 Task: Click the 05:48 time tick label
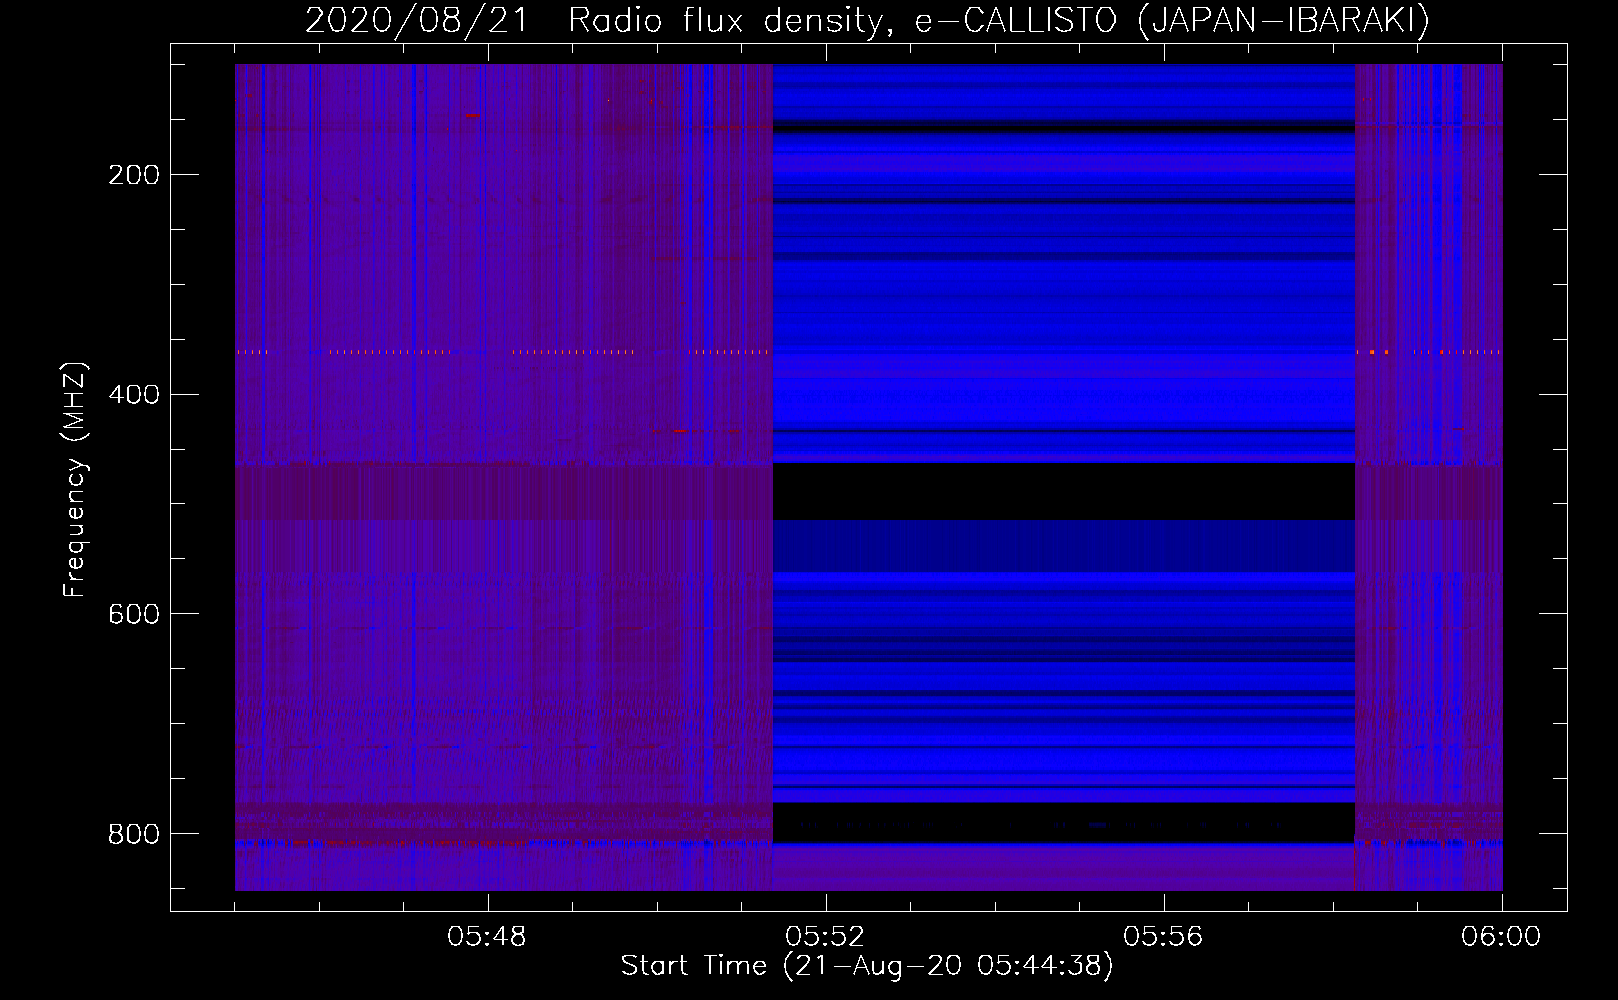pyautogui.click(x=487, y=937)
